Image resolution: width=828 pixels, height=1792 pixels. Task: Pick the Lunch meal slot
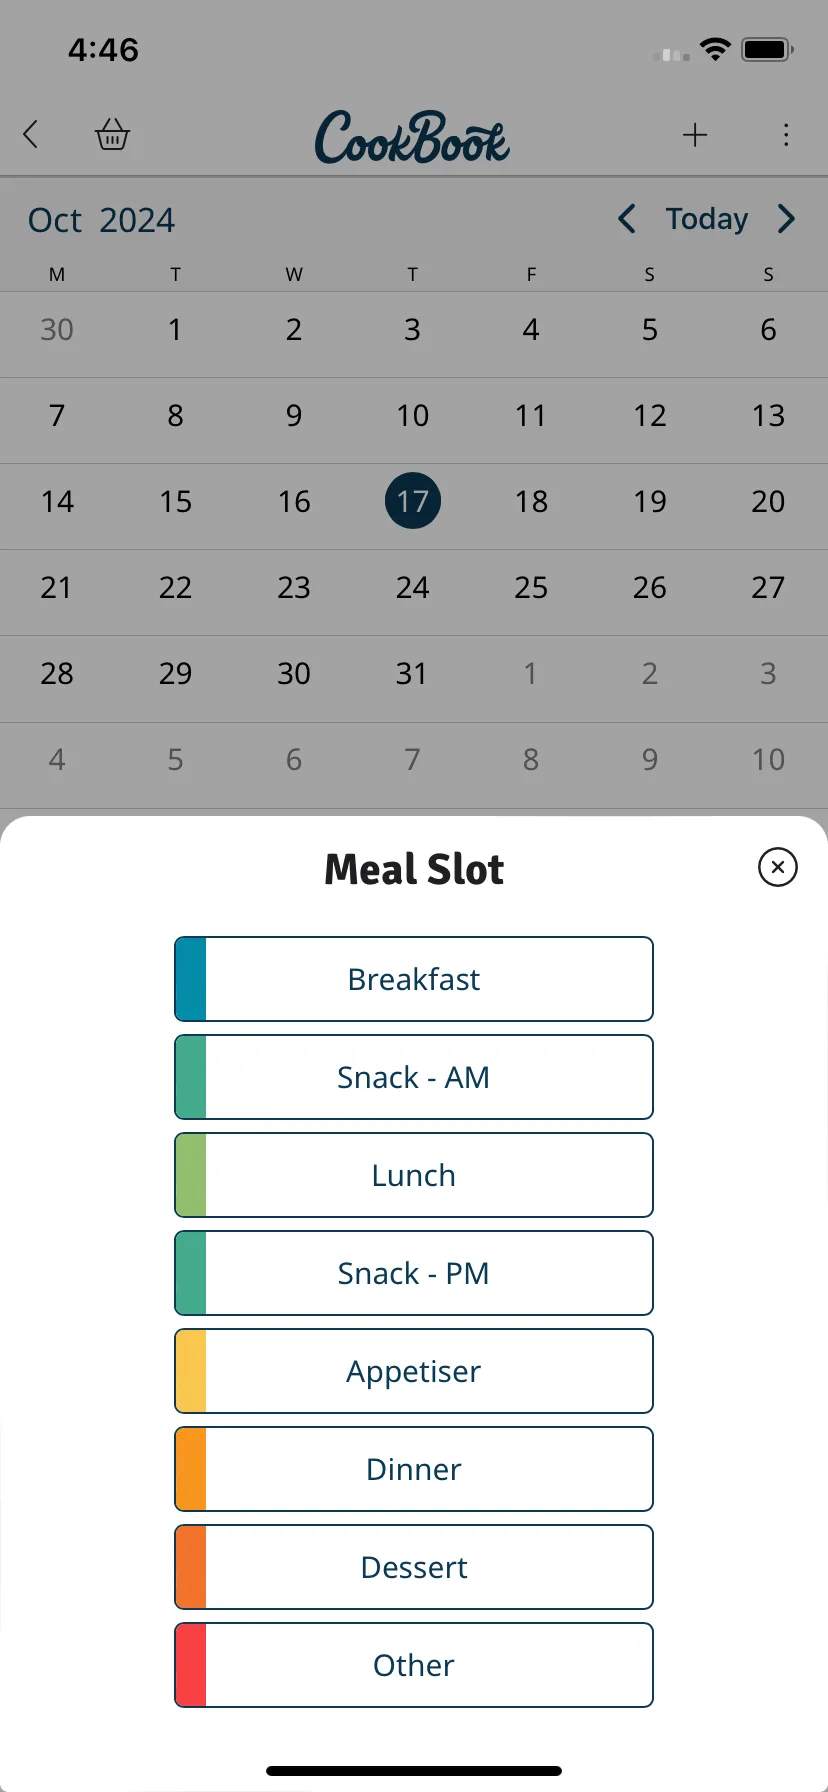[x=414, y=1175]
